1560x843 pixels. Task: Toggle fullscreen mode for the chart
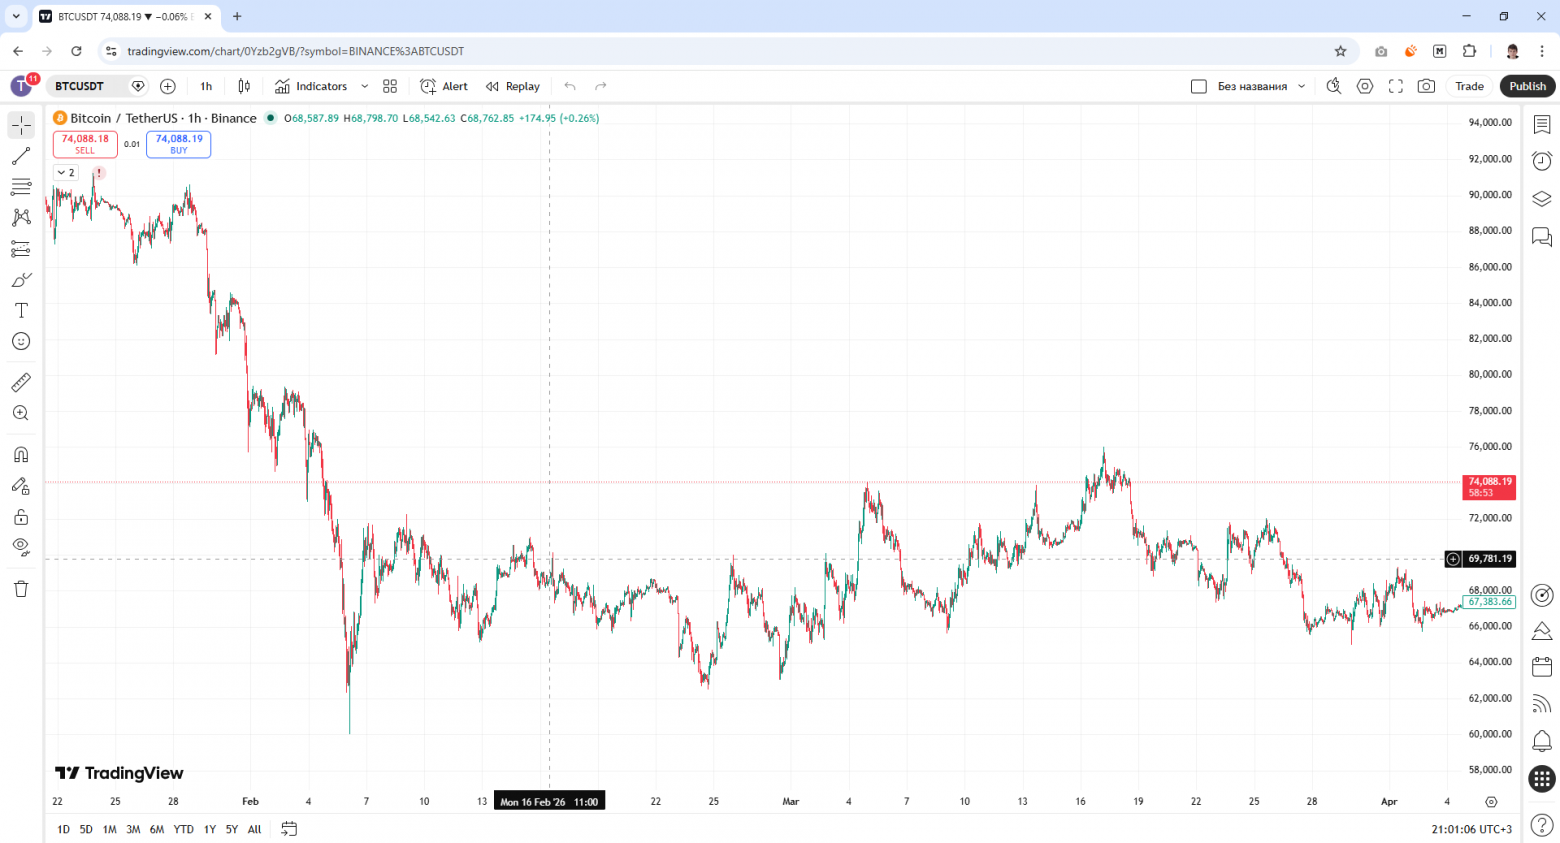(x=1396, y=86)
